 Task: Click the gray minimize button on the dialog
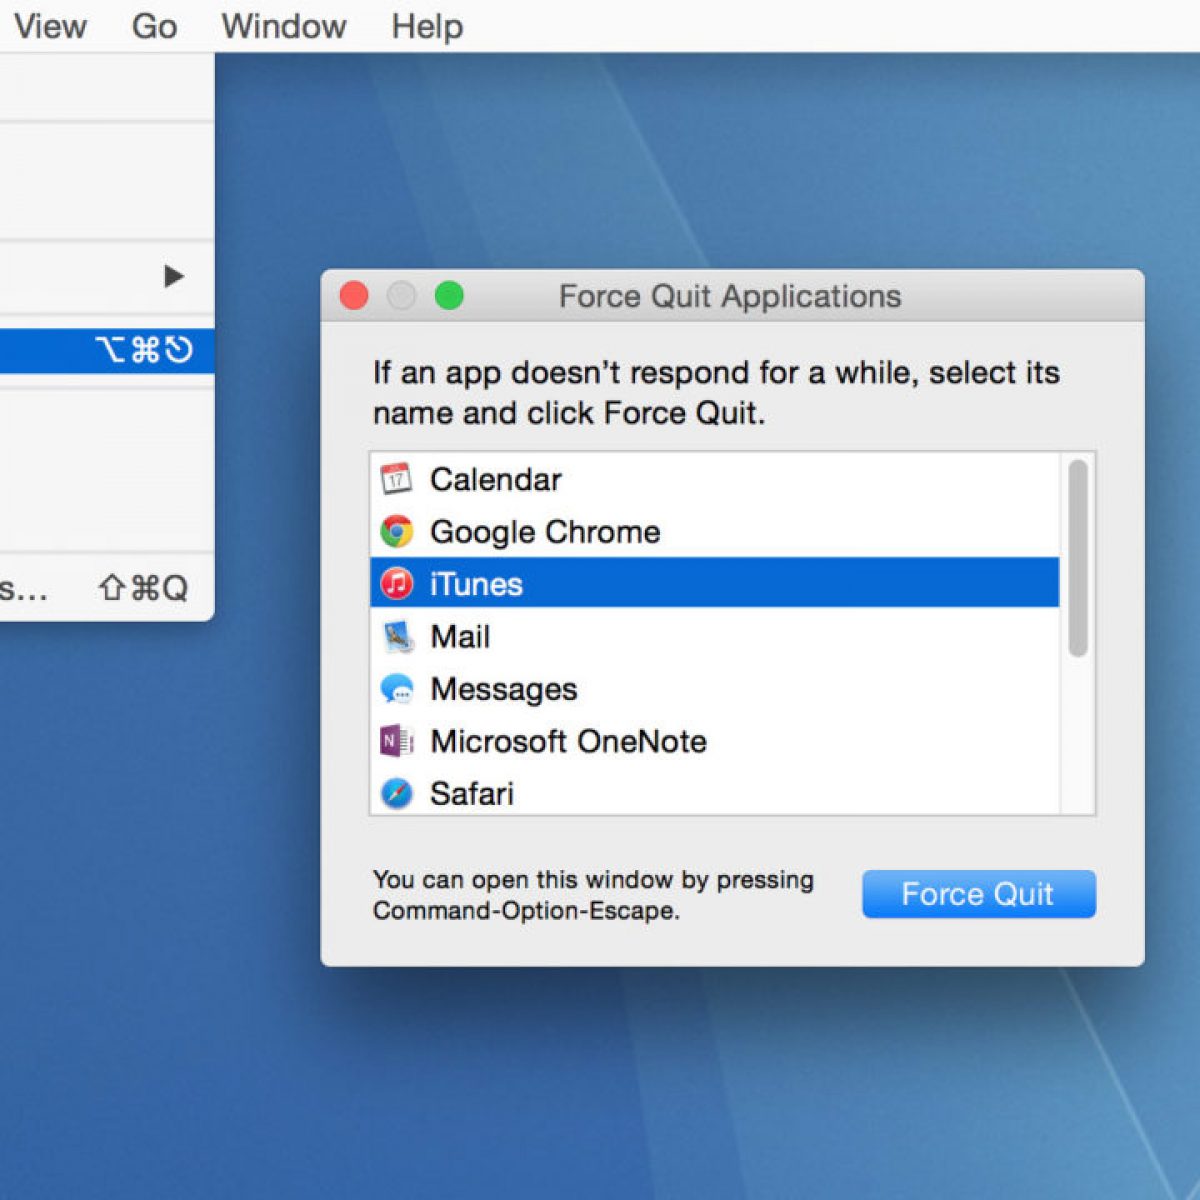[401, 296]
